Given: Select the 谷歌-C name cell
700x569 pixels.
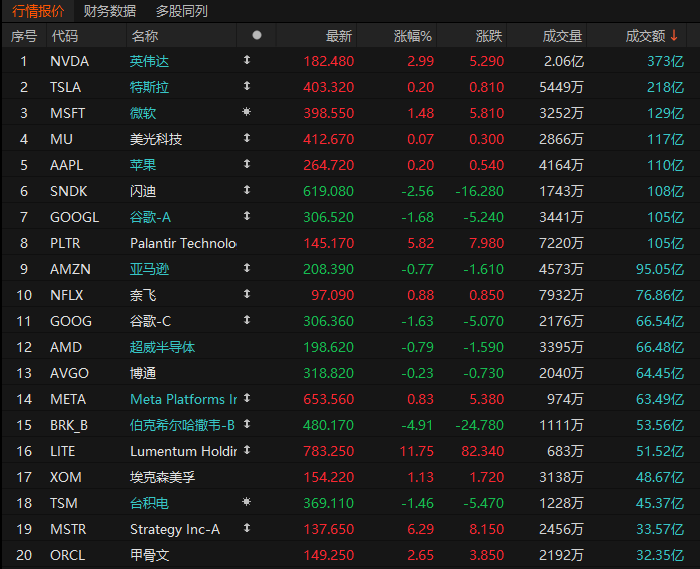Looking at the screenshot, I should click(x=150, y=321).
